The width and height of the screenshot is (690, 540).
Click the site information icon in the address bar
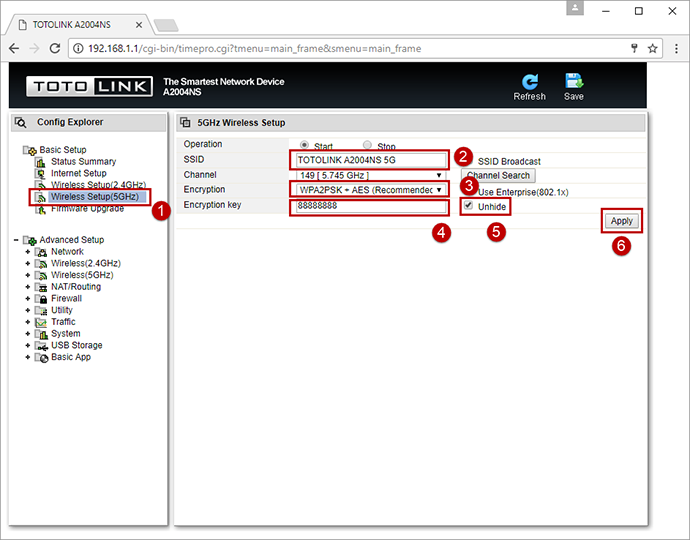pyautogui.click(x=78, y=48)
